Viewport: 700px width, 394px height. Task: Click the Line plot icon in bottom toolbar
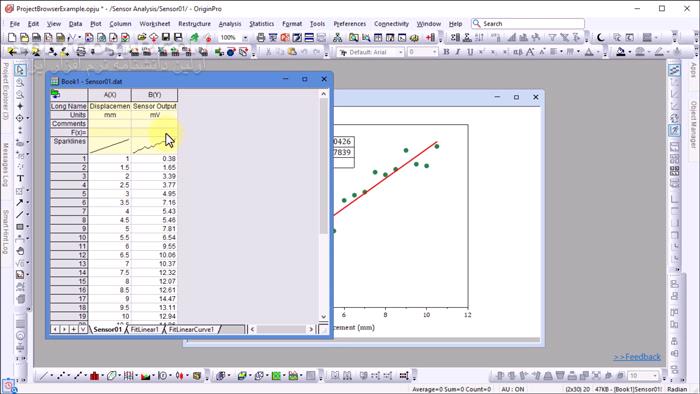click(43, 376)
